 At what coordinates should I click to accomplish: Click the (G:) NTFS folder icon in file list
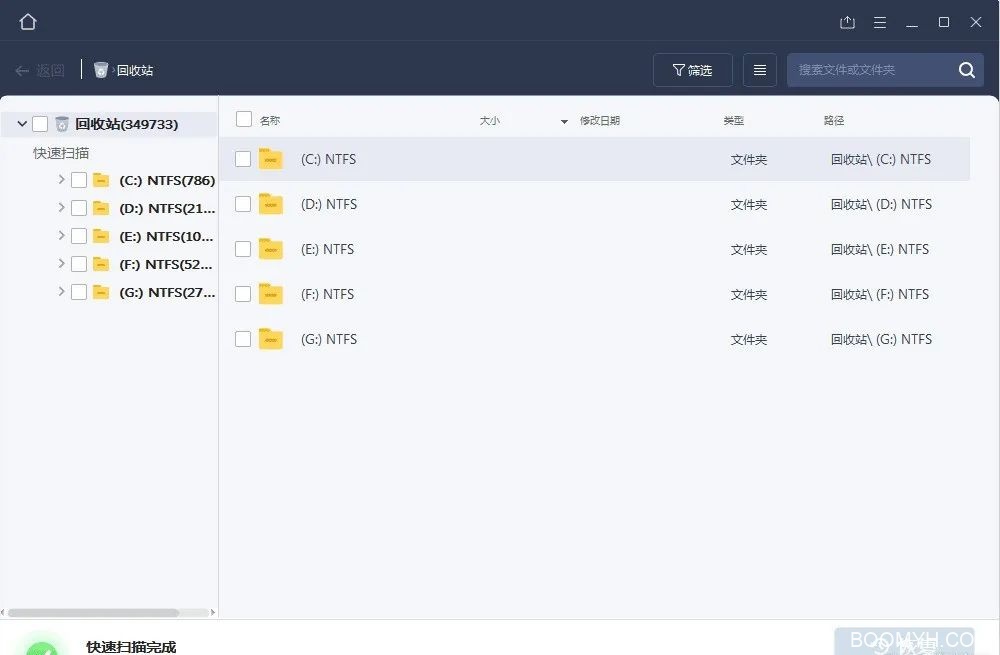[271, 339]
